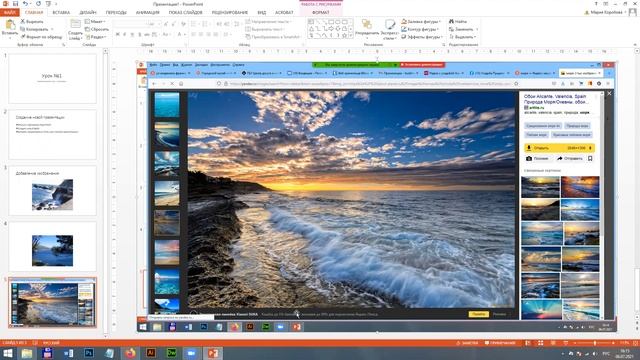Open Find (Найти)
This screenshot has height=360, width=640.
(x=458, y=21)
